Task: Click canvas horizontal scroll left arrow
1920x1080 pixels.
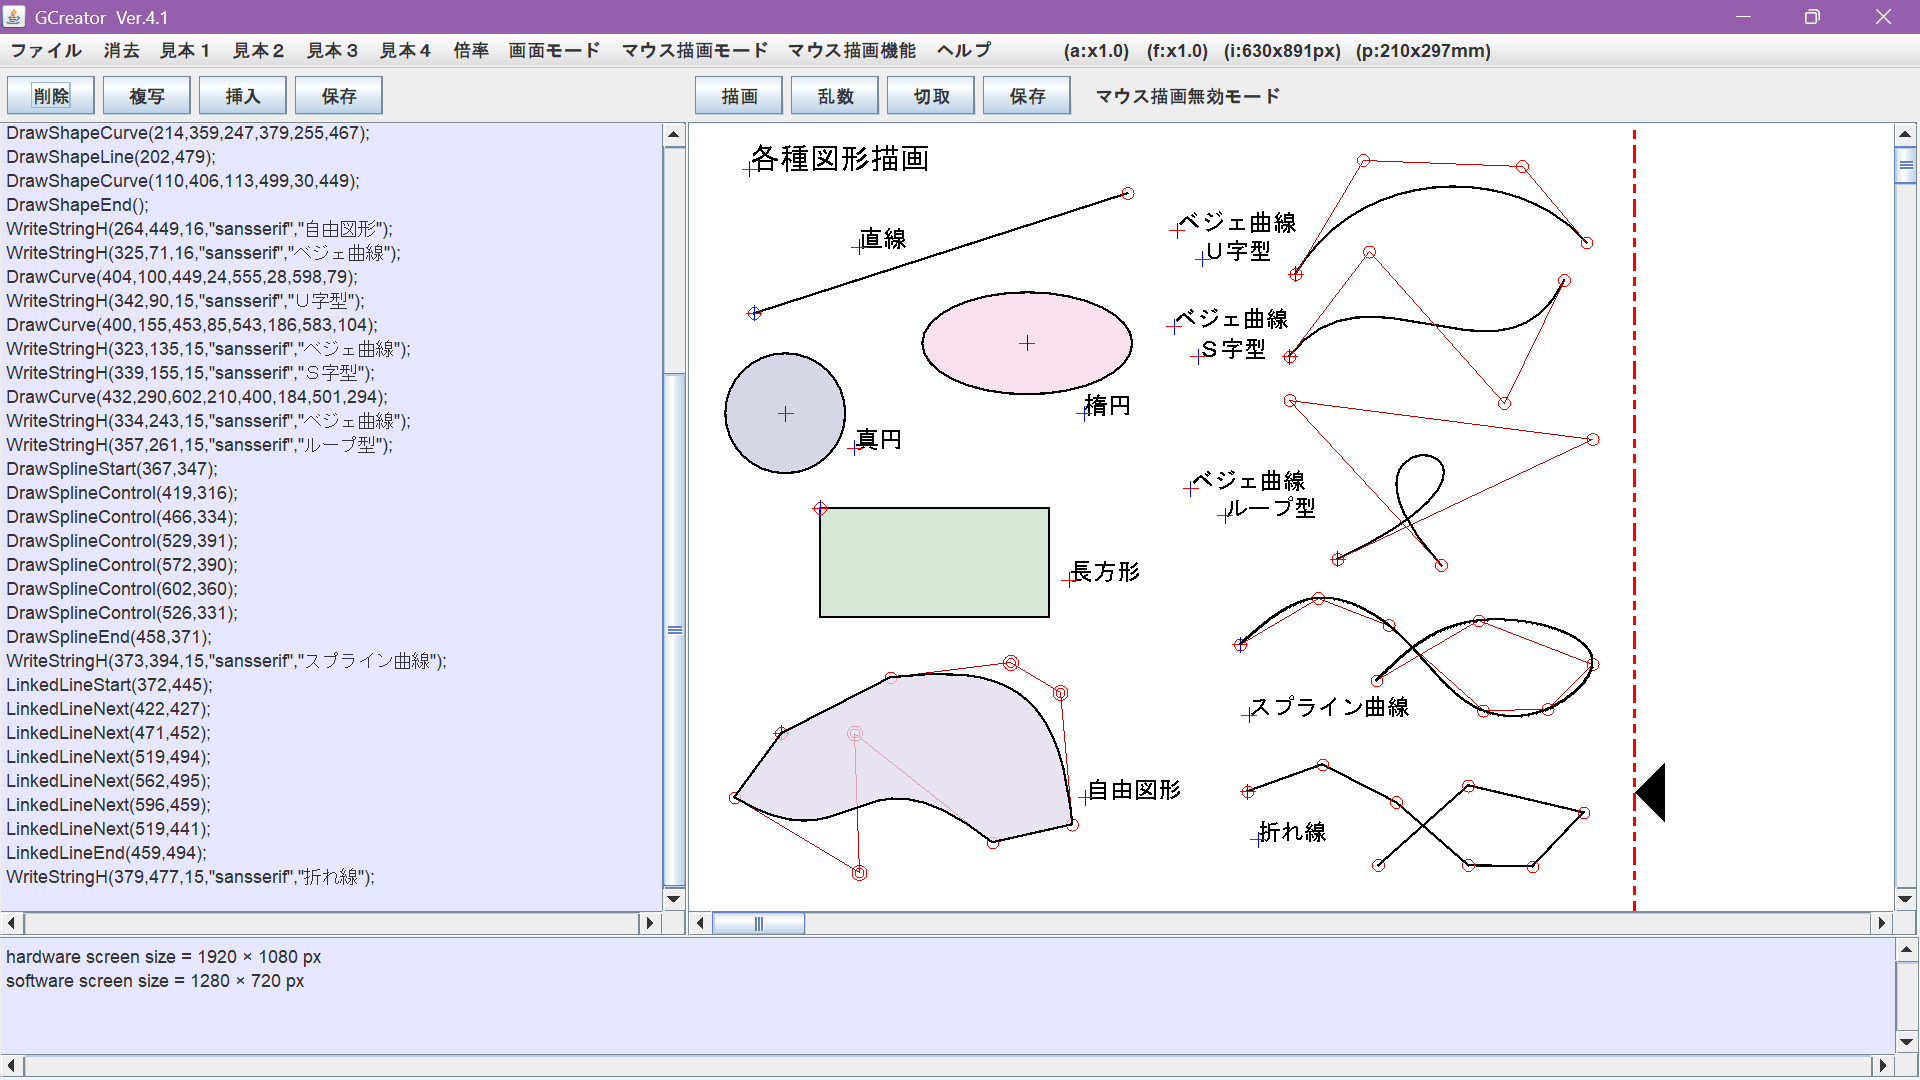Action: coord(700,923)
